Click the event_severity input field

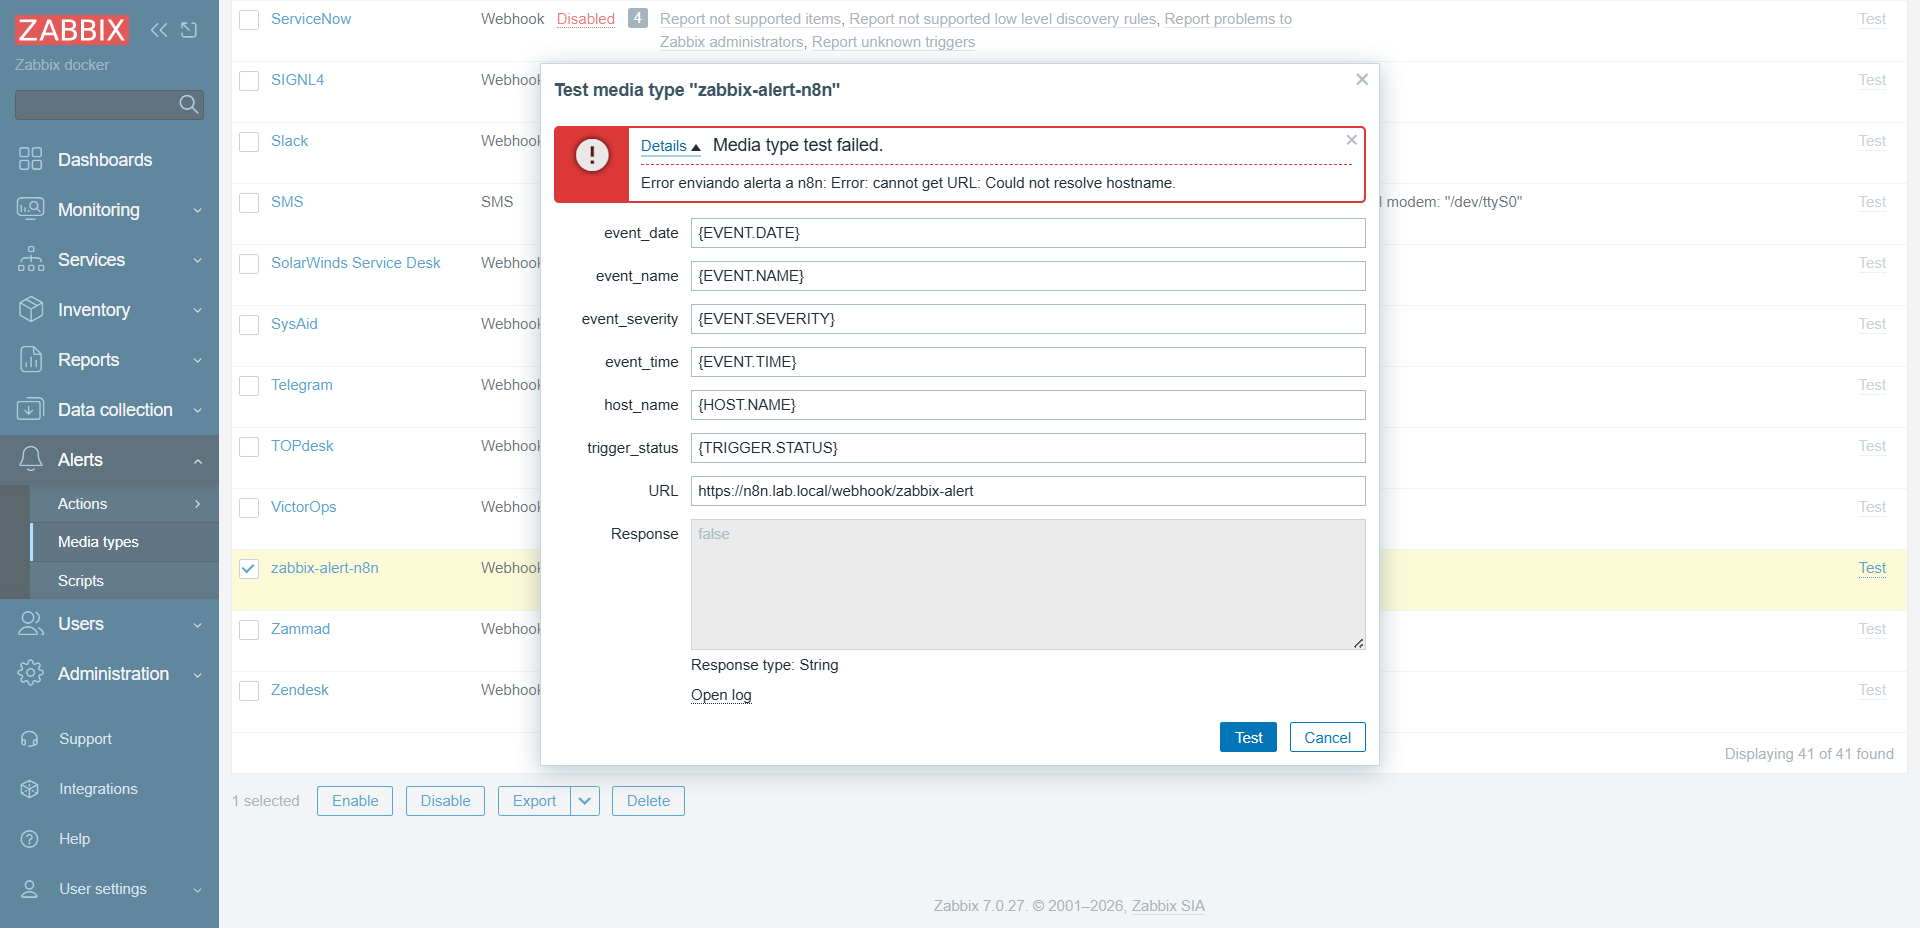coord(1028,319)
